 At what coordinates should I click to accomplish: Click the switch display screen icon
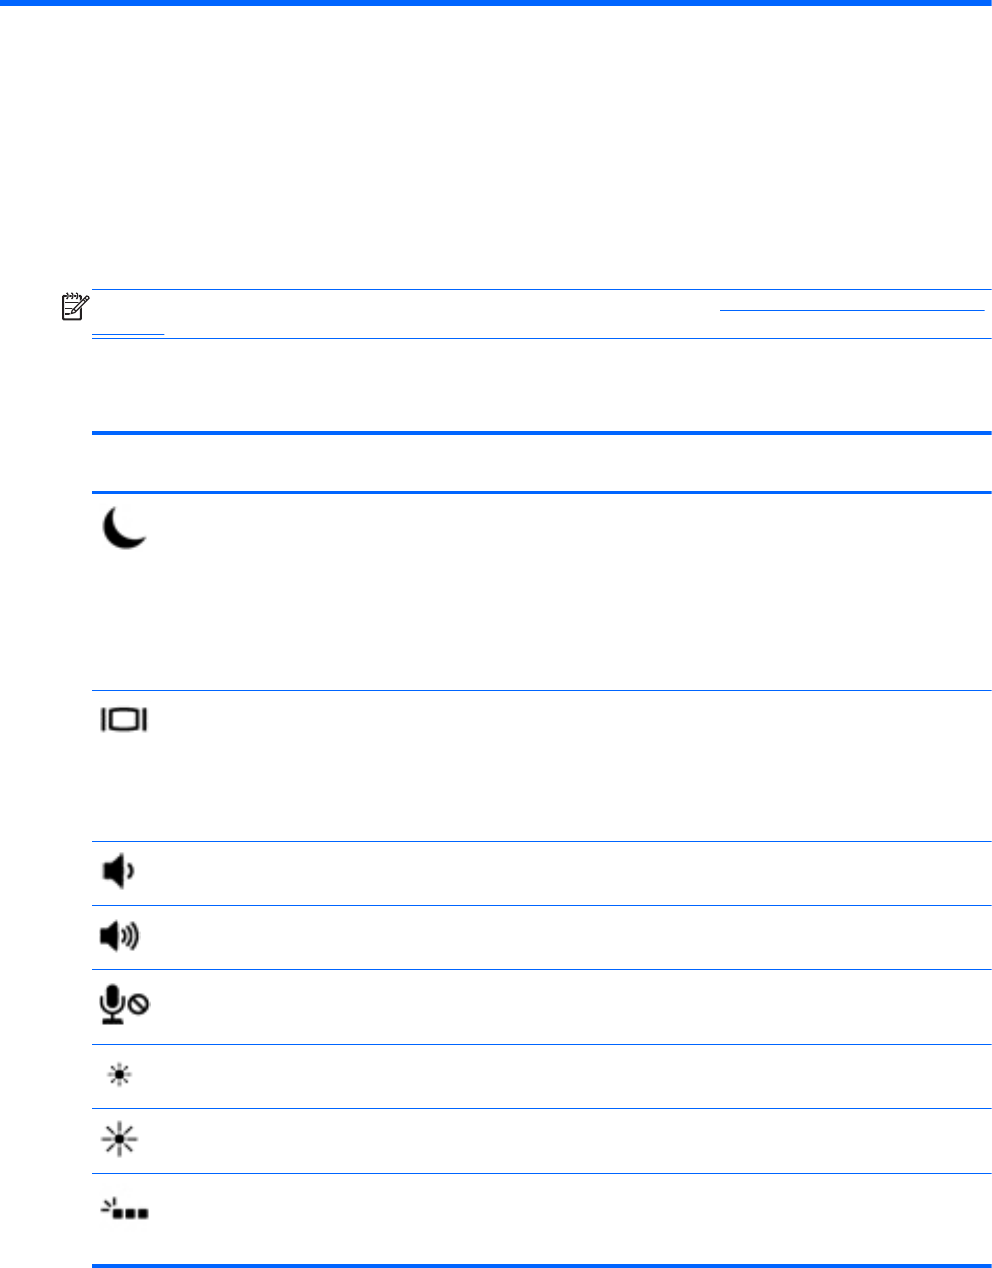(x=124, y=720)
